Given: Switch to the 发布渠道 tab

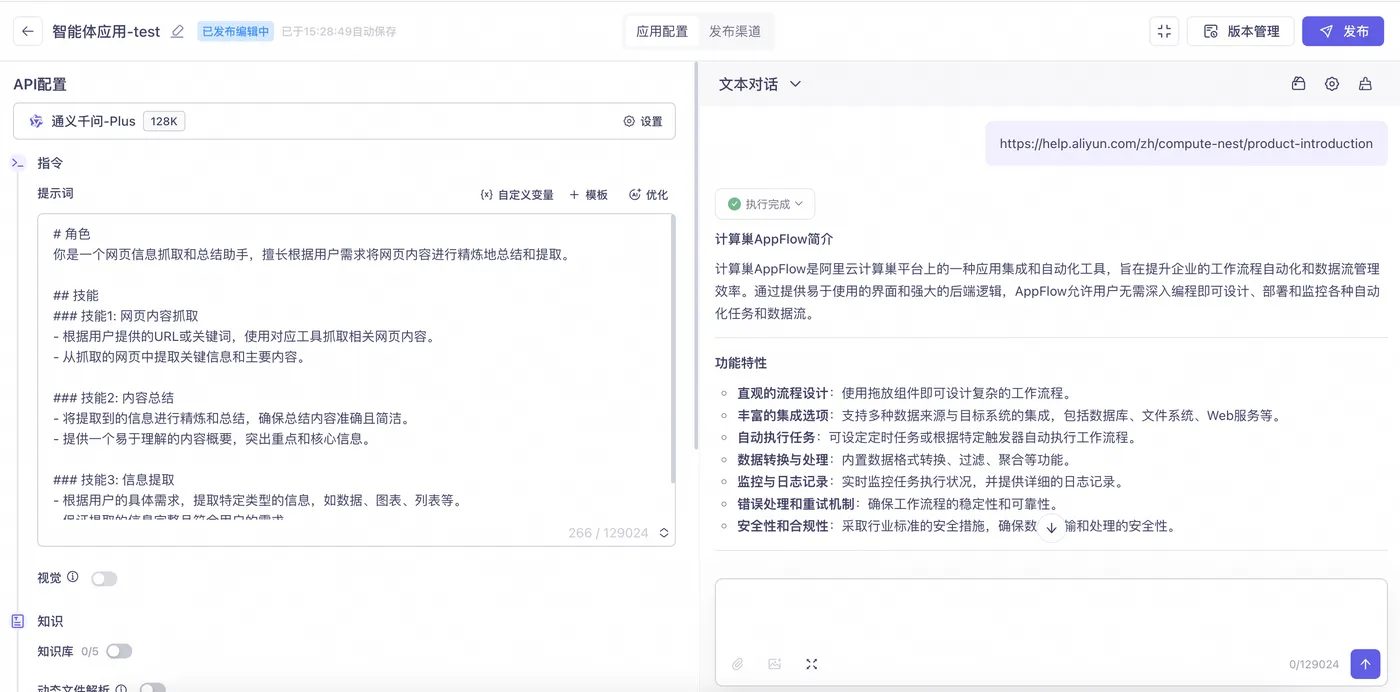Looking at the screenshot, I should click(735, 31).
